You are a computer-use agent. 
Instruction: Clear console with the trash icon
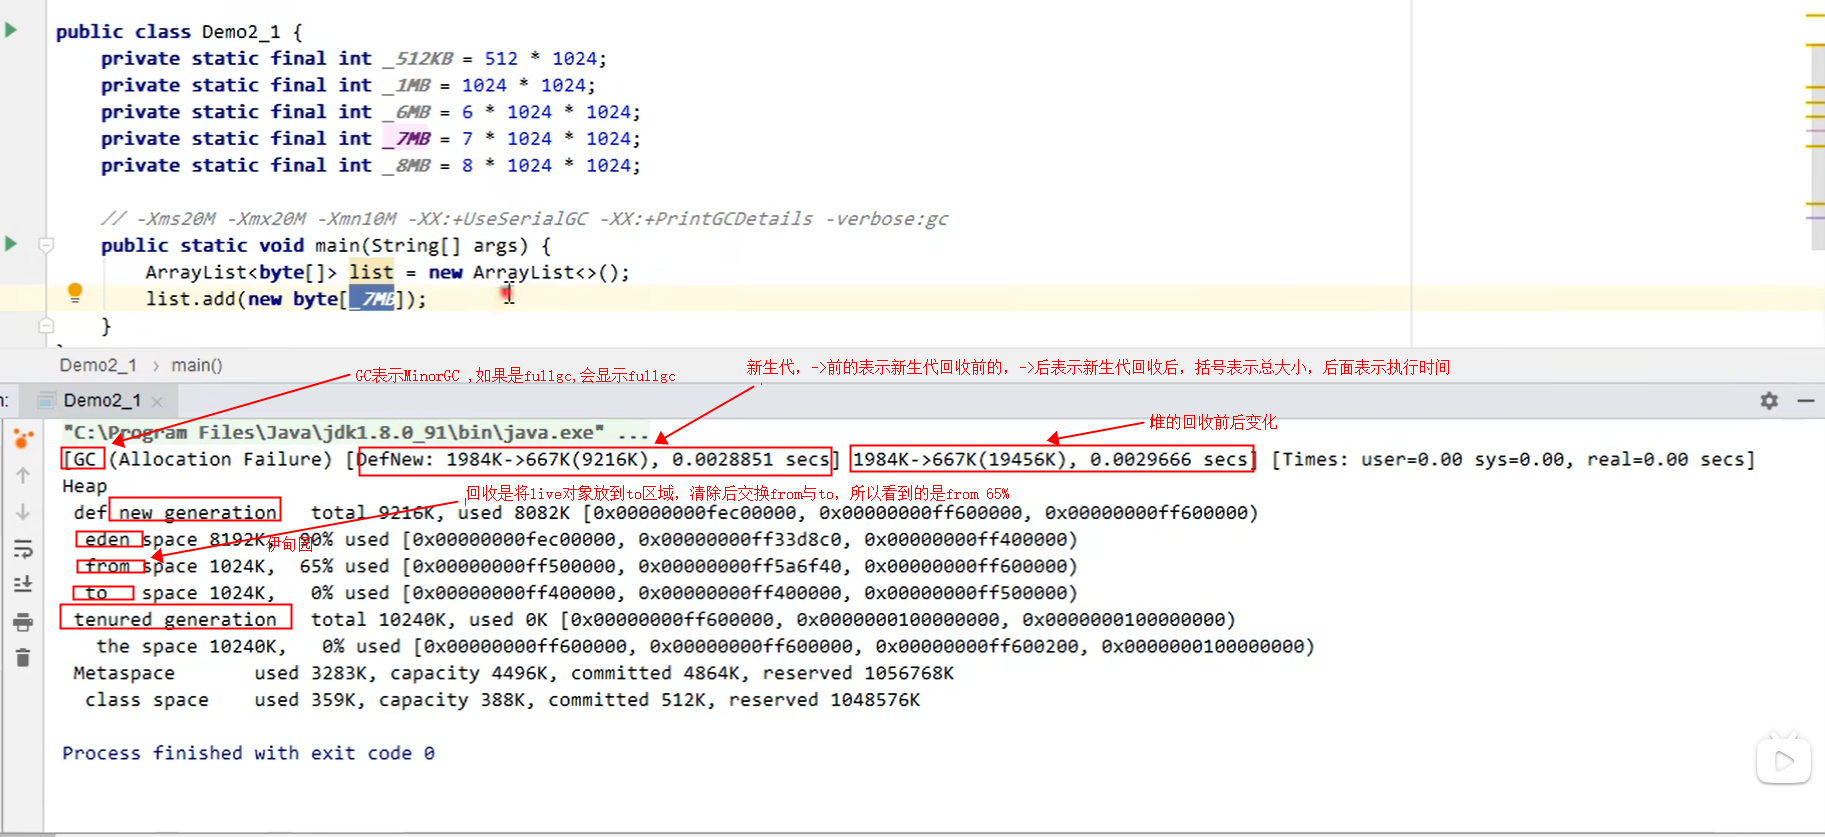coord(23,658)
